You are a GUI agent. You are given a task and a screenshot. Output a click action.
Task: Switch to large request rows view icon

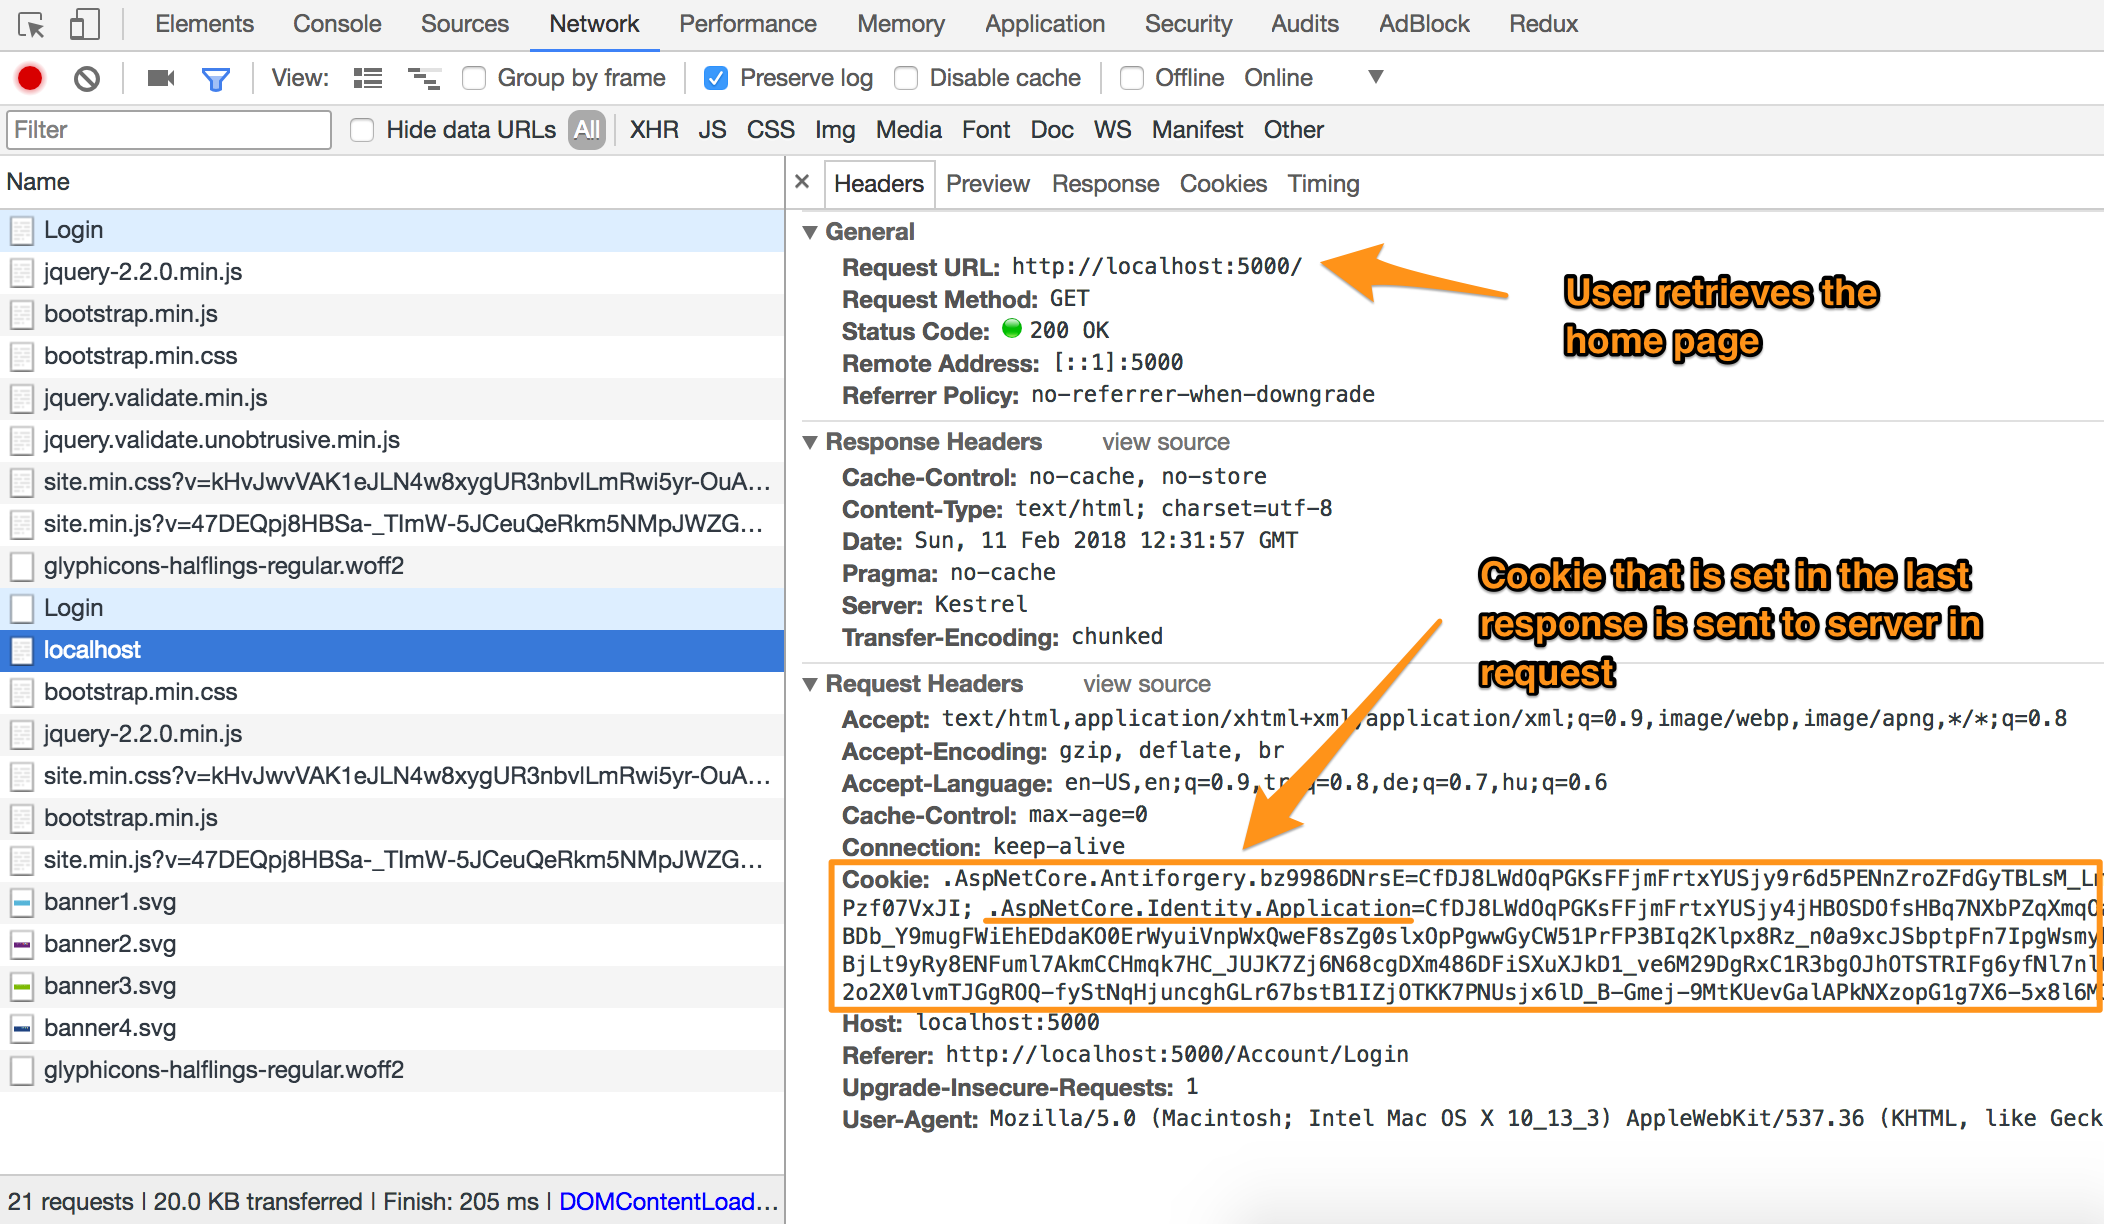click(x=368, y=78)
